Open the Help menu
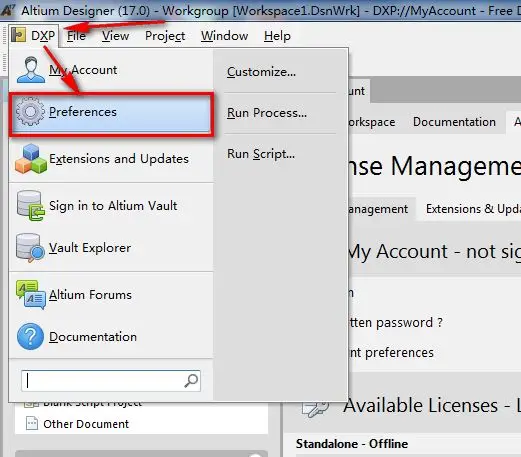Viewport: 521px width, 457px height. 277,36
